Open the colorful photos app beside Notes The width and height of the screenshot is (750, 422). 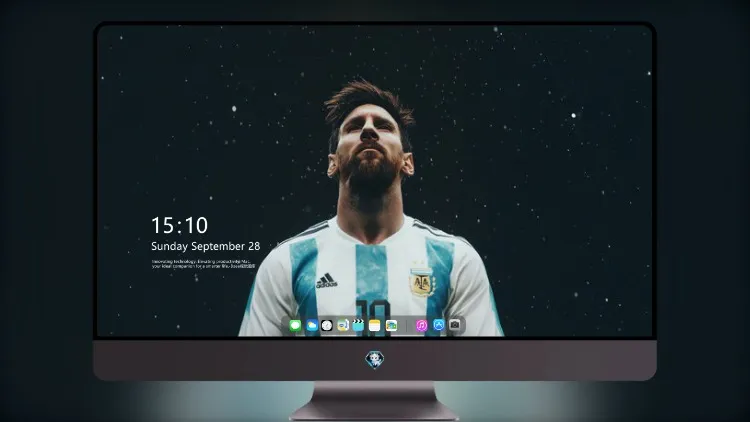click(391, 326)
